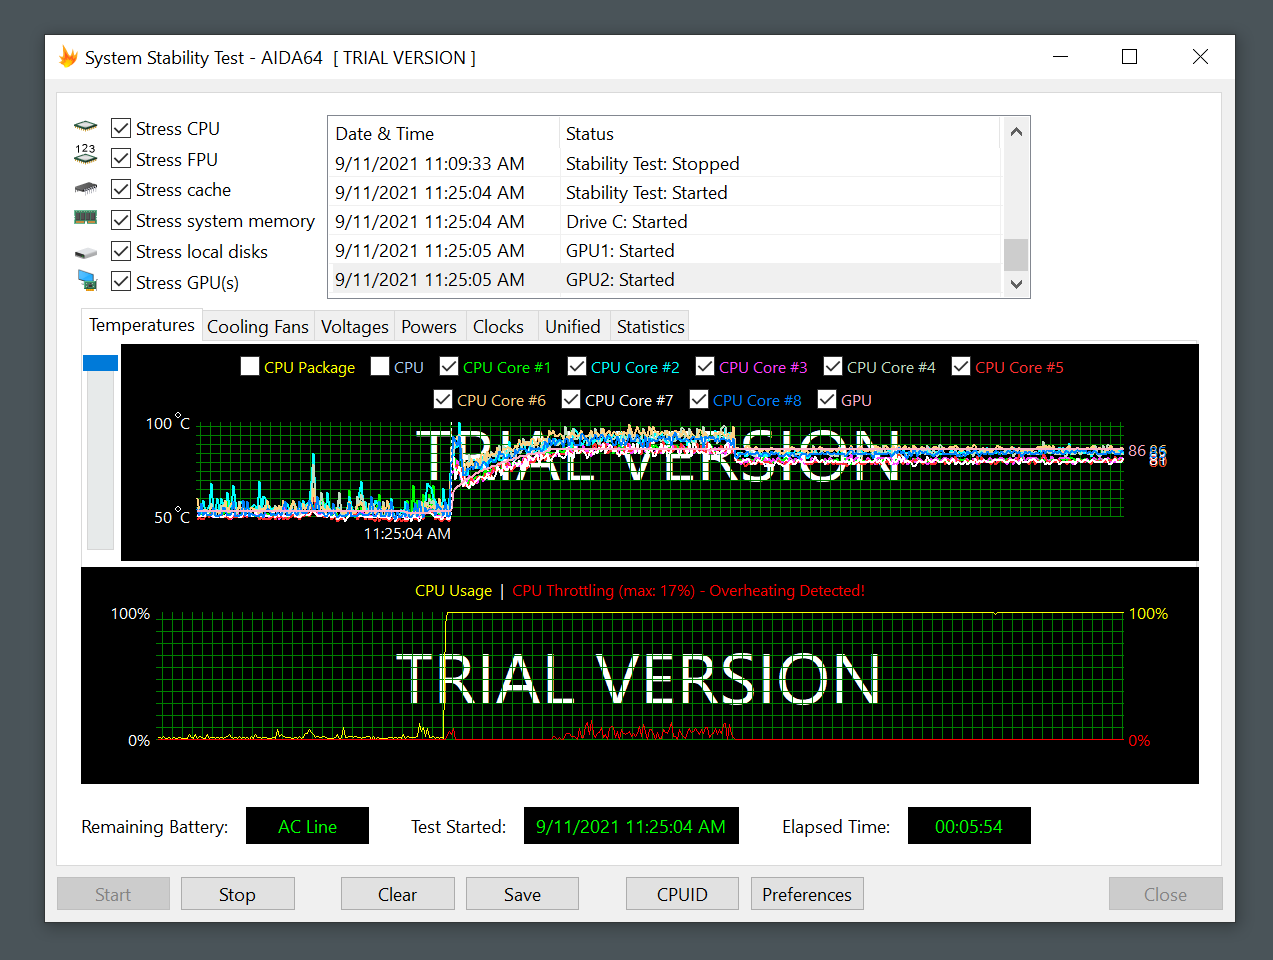Screen dimensions: 1273x960
Task: Open the Unified tab
Action: [x=573, y=327]
